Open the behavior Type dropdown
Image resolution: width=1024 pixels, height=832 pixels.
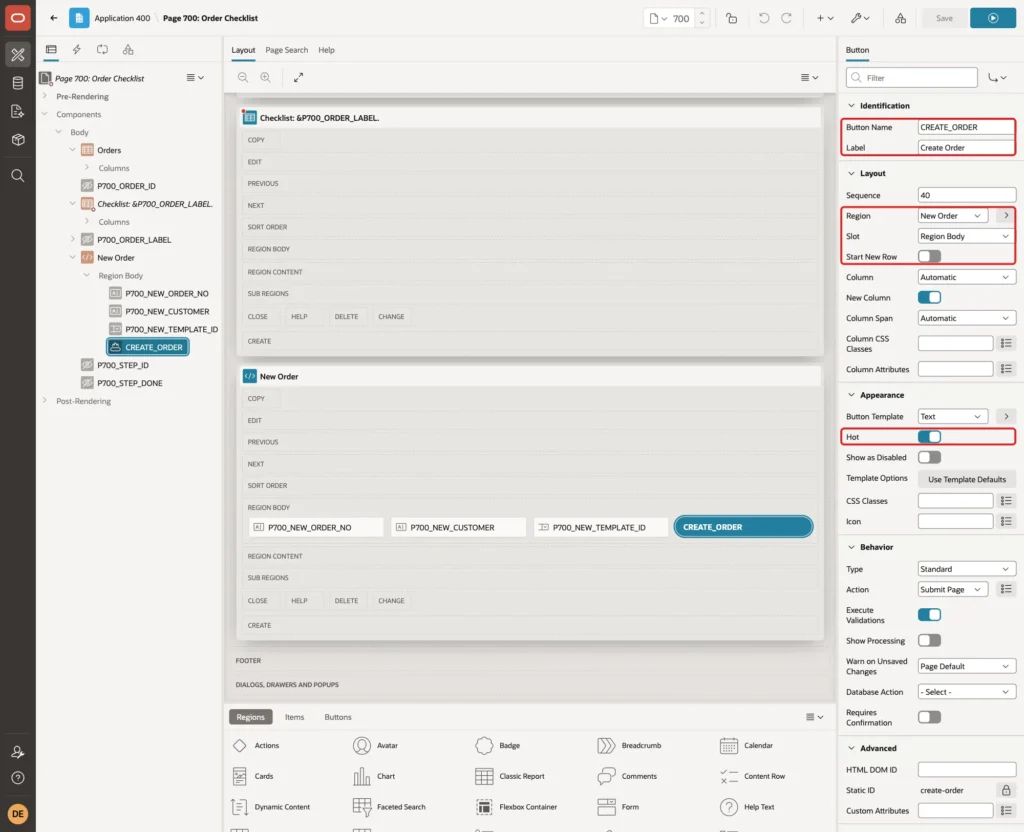[967, 569]
